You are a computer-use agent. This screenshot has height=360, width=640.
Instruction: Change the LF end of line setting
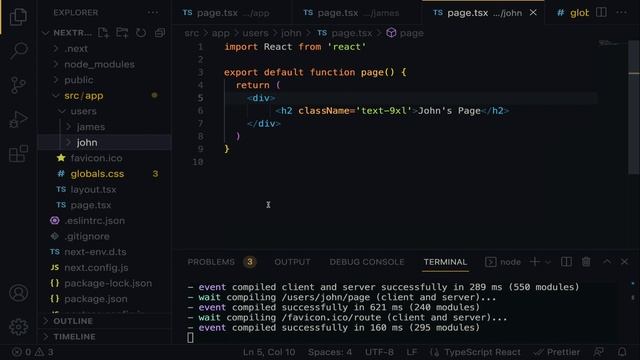tap(411, 352)
